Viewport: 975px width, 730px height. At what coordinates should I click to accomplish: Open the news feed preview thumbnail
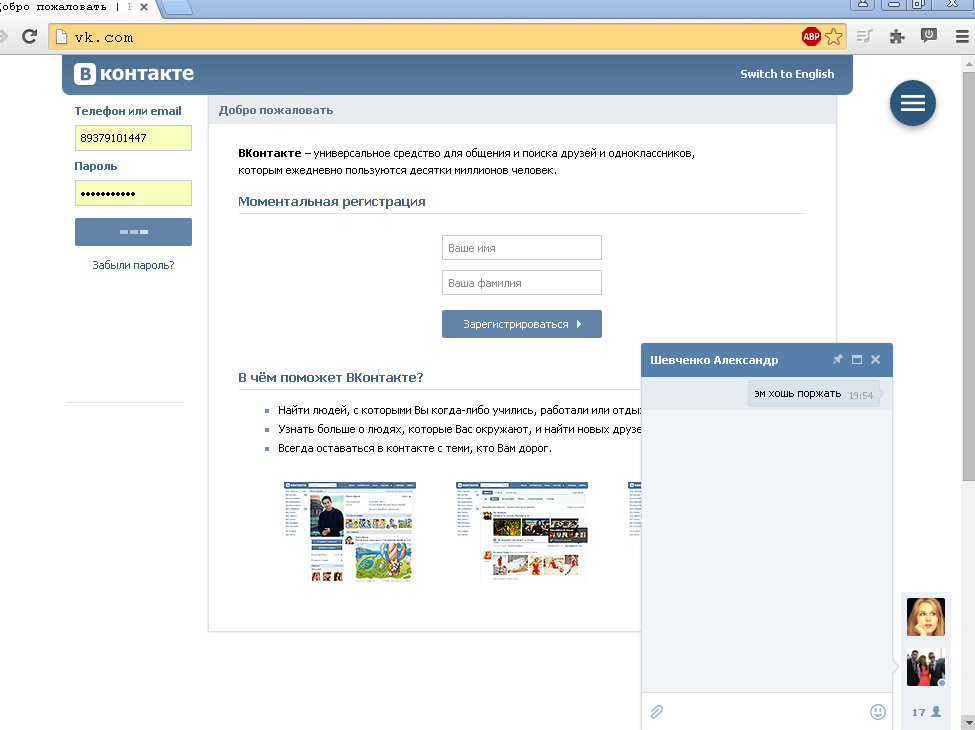click(x=522, y=532)
